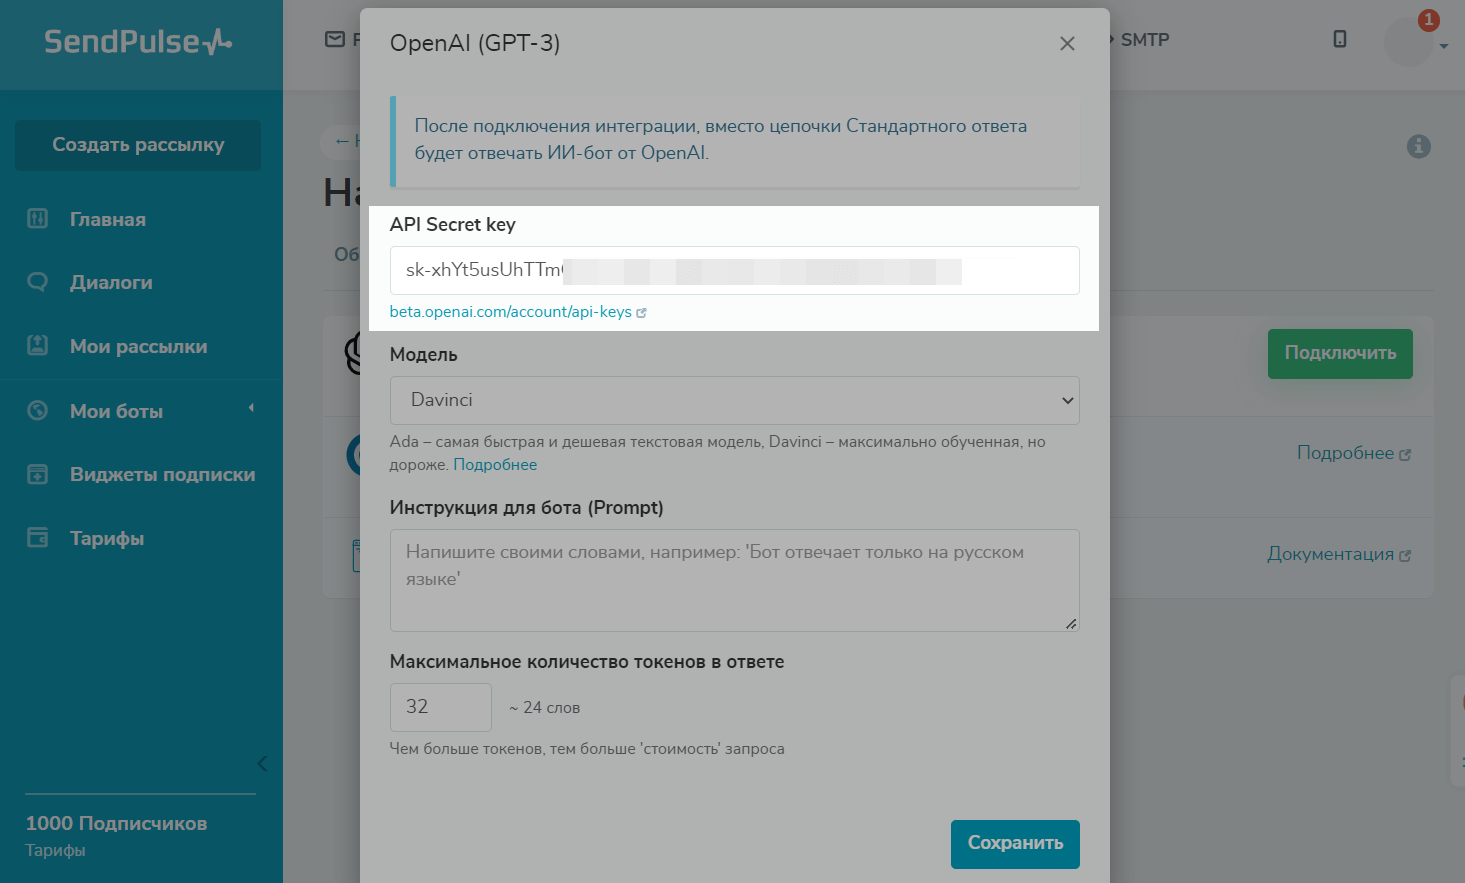This screenshot has width=1465, height=883.
Task: Click the Мои рассылки sidebar icon
Action: click(x=37, y=346)
